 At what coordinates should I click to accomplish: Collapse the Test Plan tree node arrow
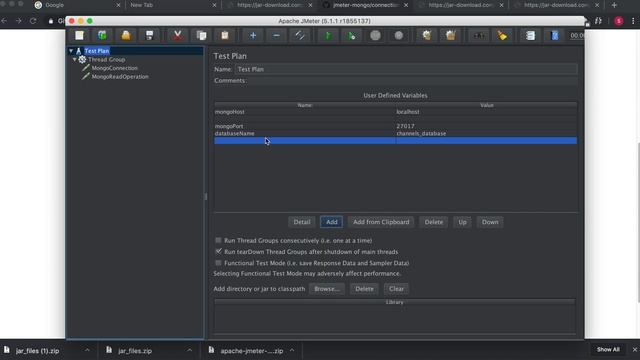click(71, 51)
